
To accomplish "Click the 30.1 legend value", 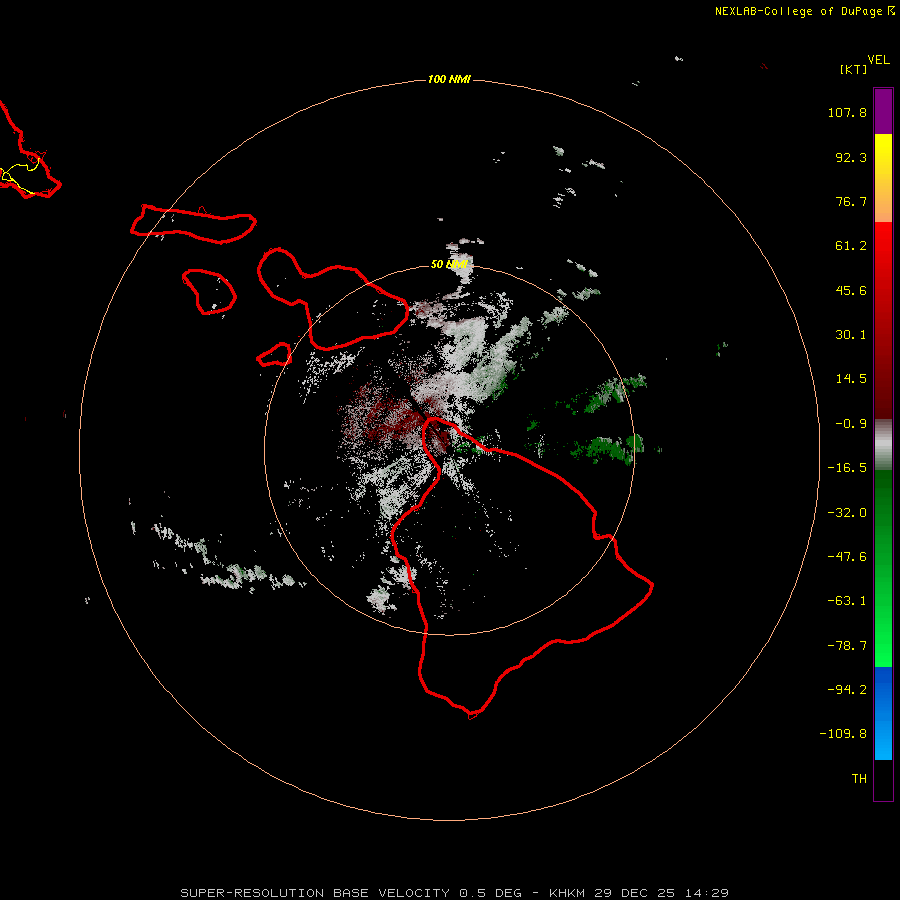I will pyautogui.click(x=851, y=335).
